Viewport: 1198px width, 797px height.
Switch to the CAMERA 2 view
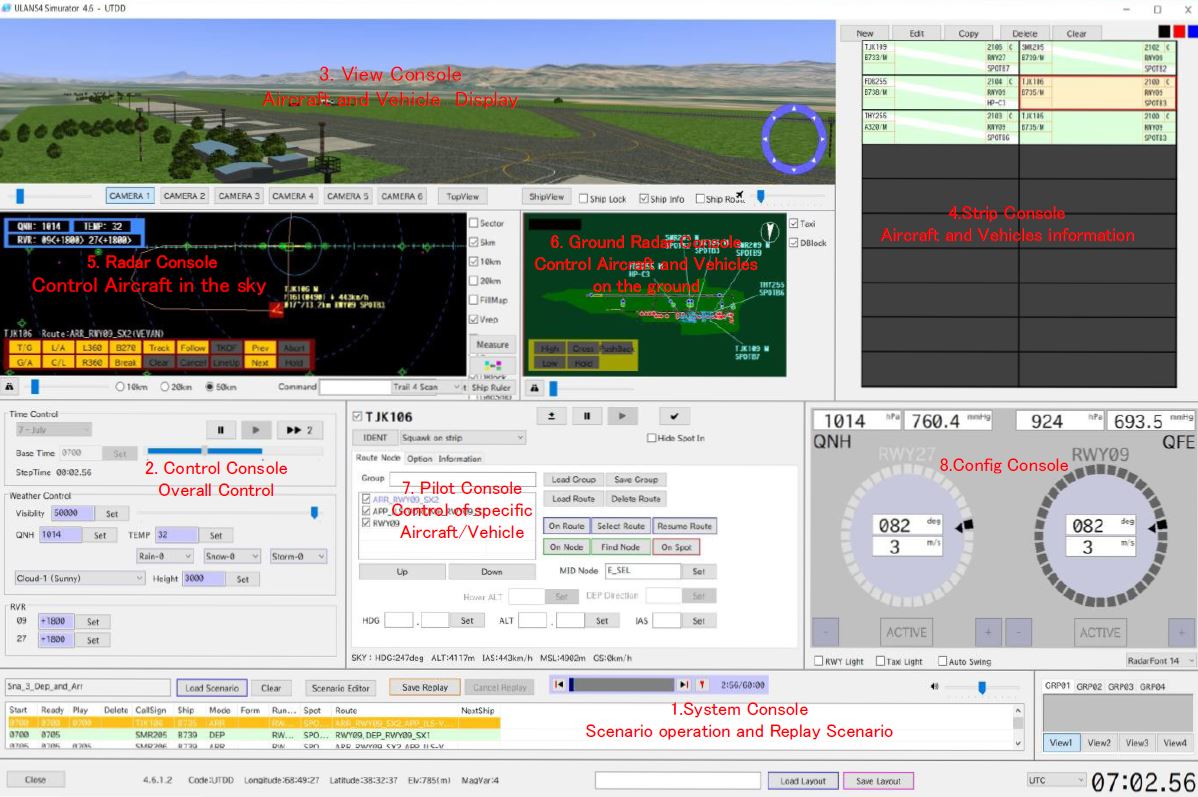(x=184, y=196)
